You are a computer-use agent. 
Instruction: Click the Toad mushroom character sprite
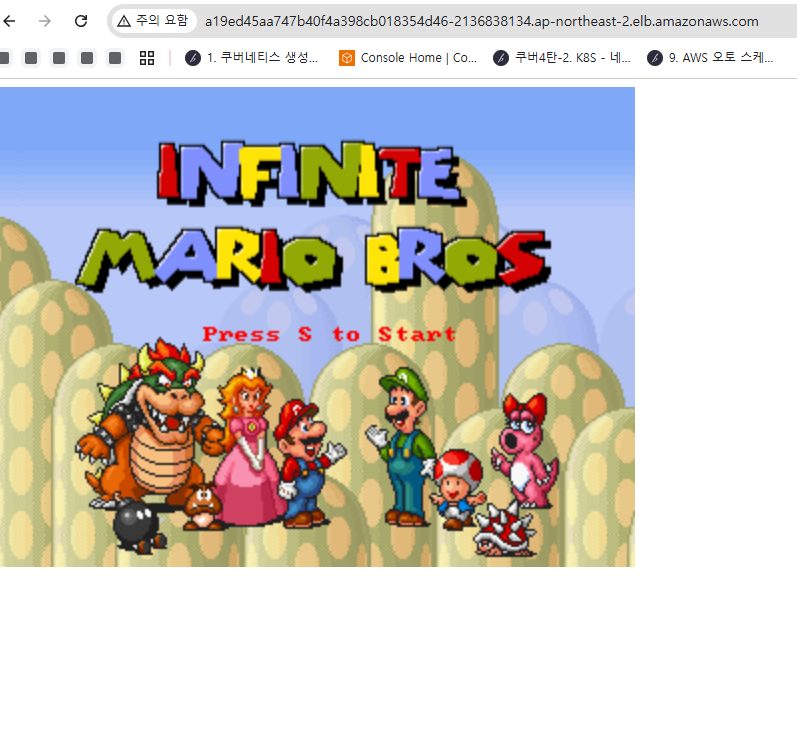[x=457, y=489]
